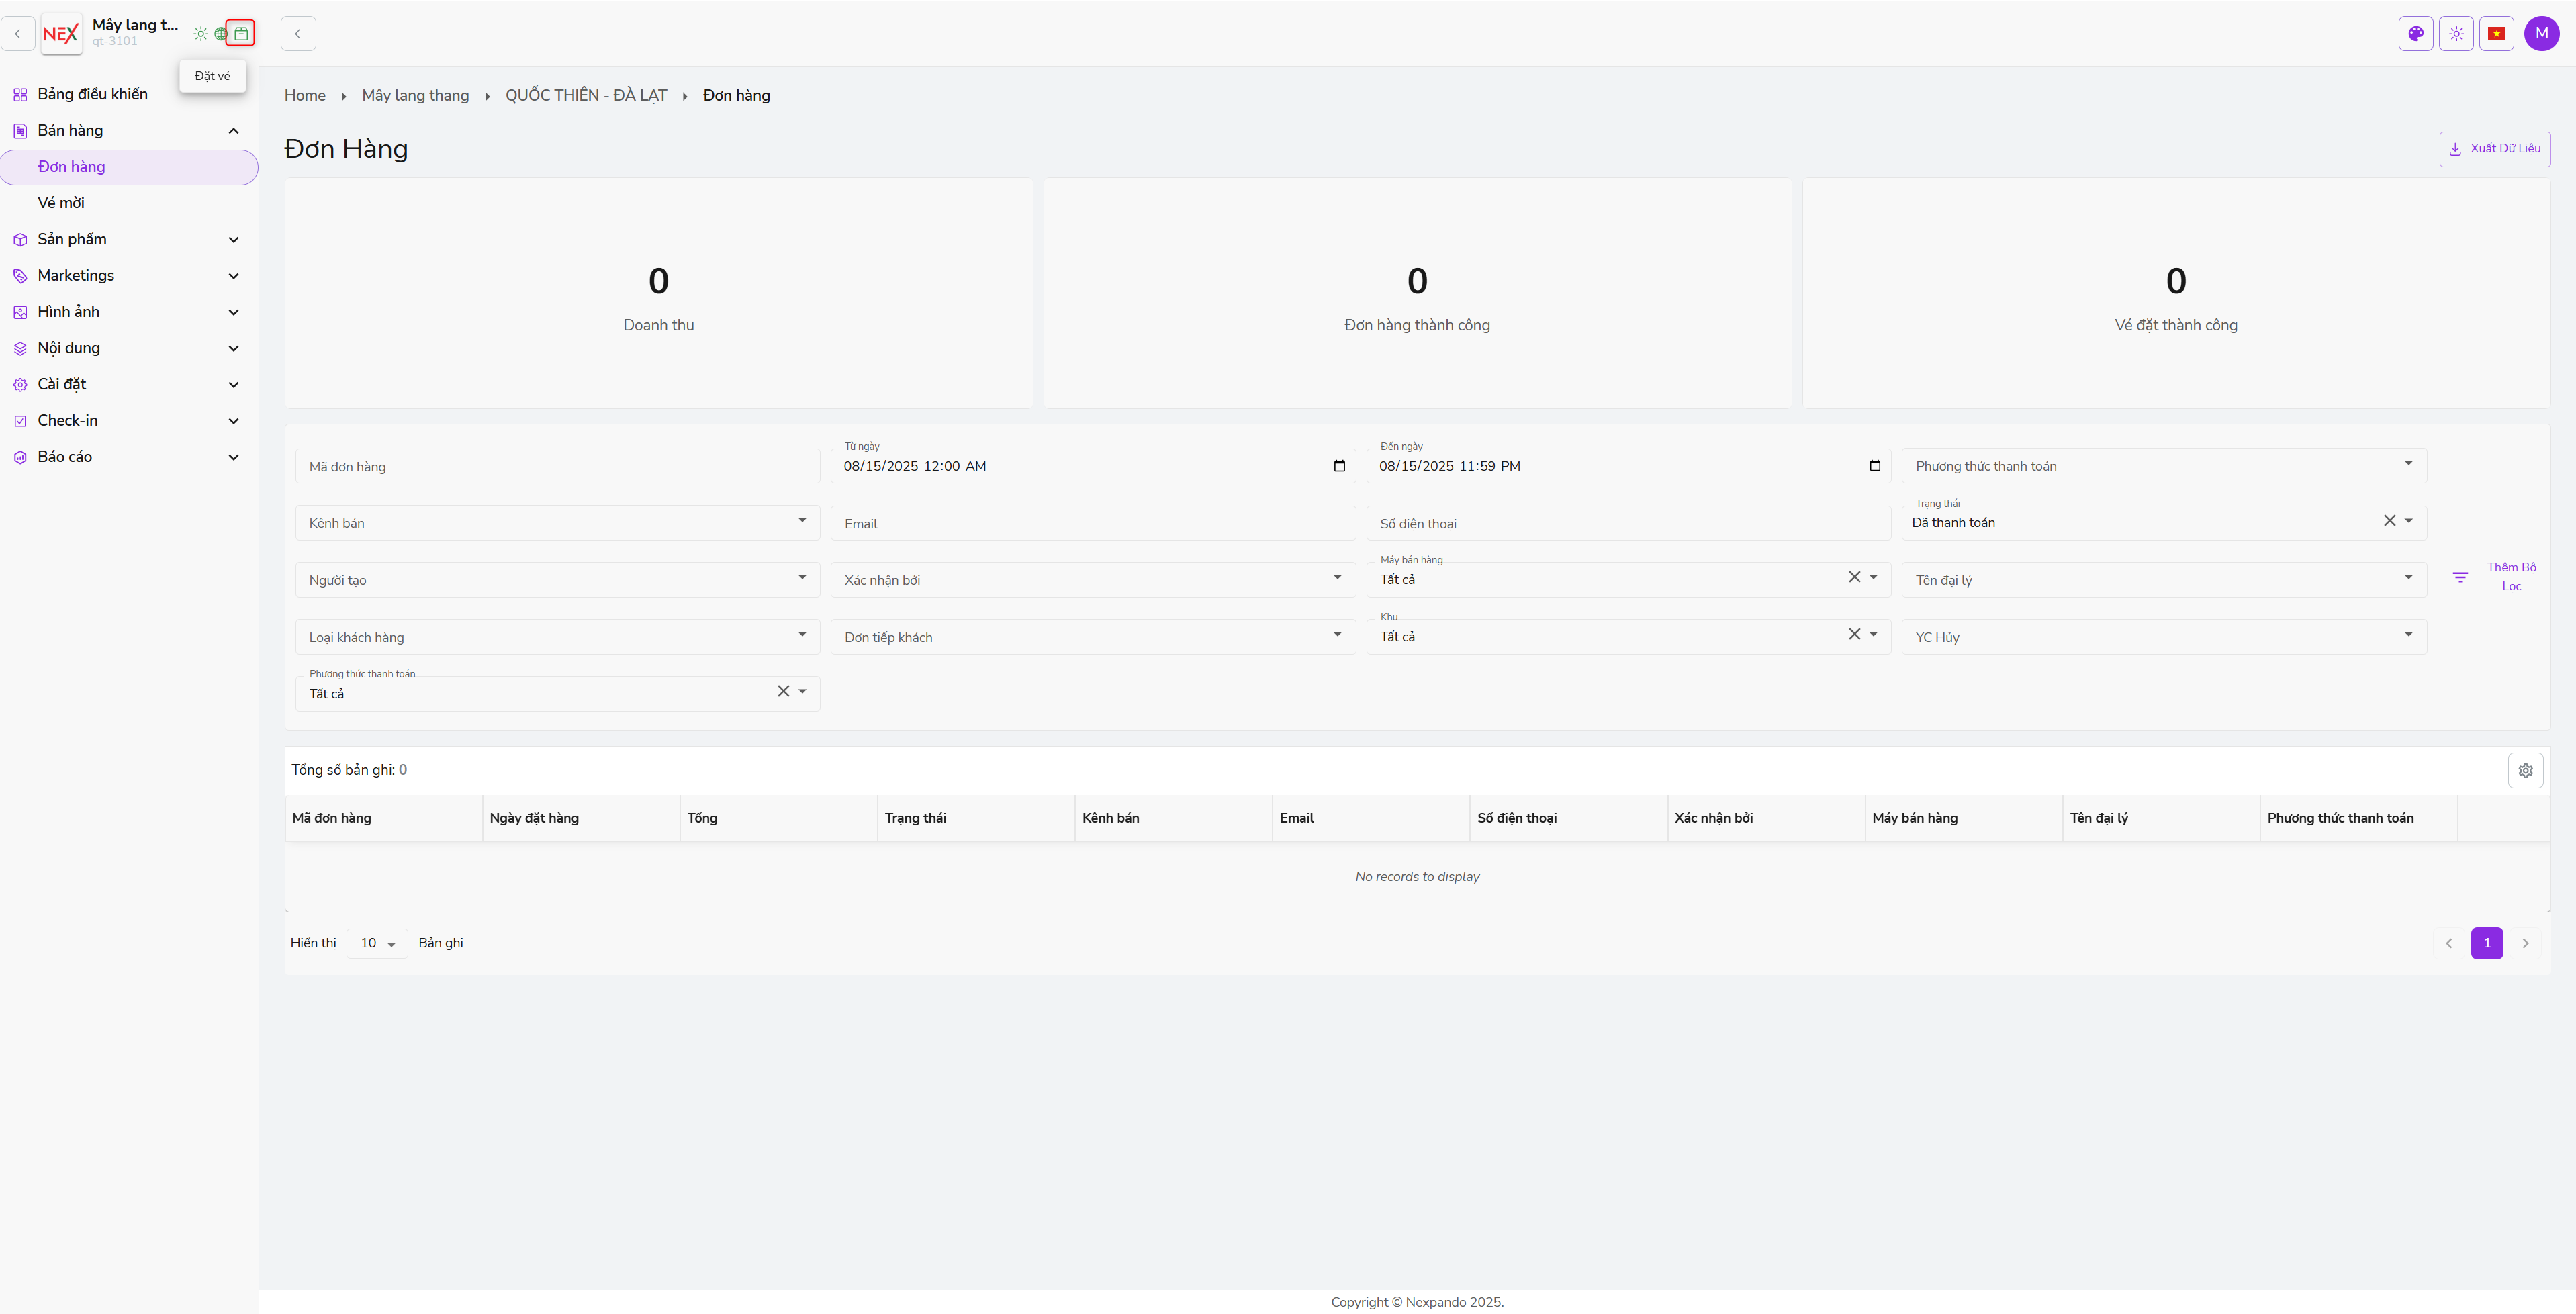This screenshot has width=2576, height=1314.
Task: Open the Vé mời menu item
Action: [61, 203]
